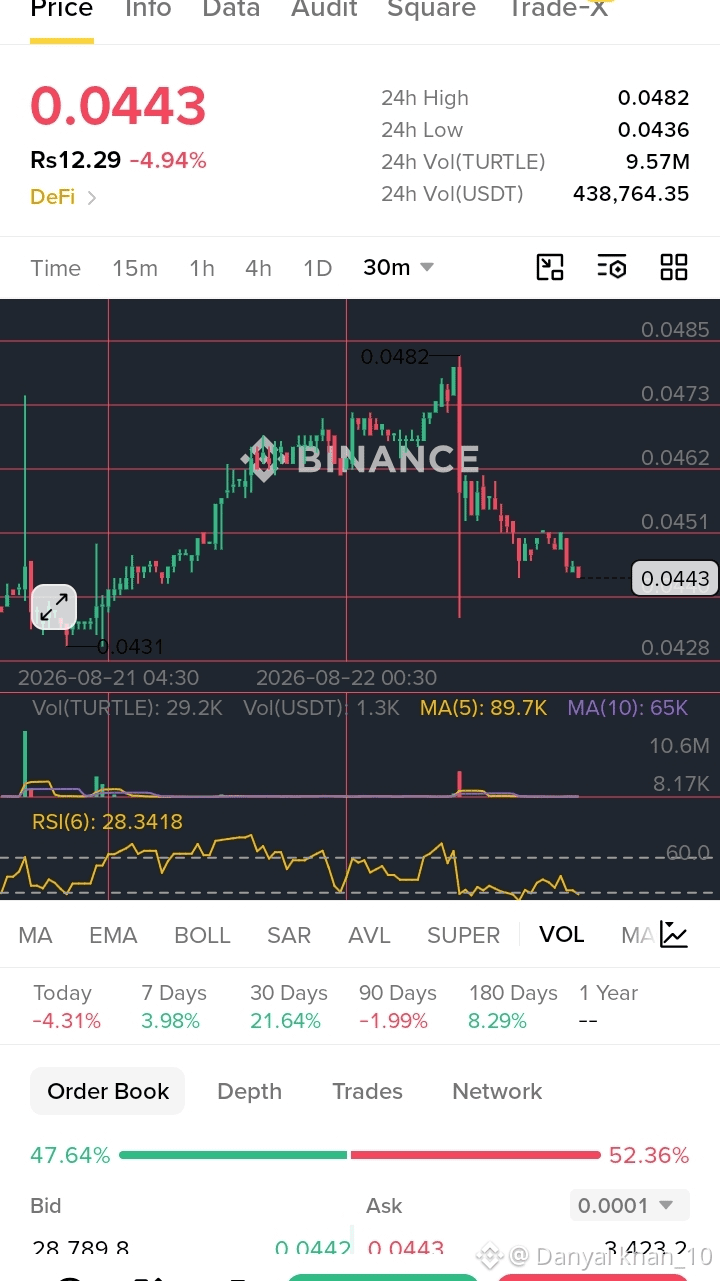Click the 0.0482 high marker on chart
The image size is (720, 1281).
[x=395, y=356]
